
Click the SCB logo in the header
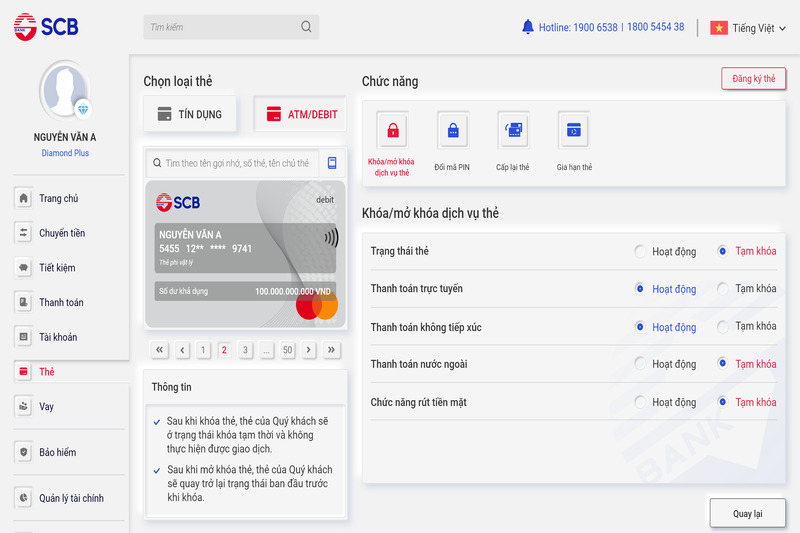pyautogui.click(x=46, y=27)
